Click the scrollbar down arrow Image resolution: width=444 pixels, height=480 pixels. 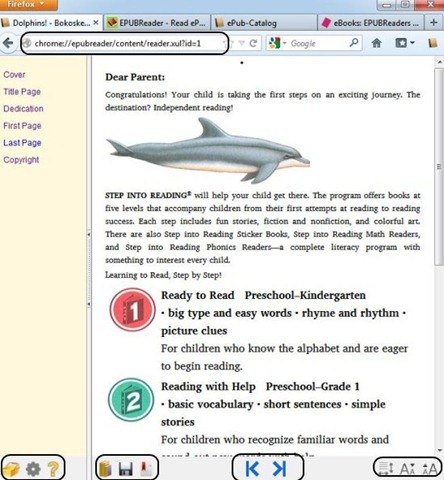439,450
